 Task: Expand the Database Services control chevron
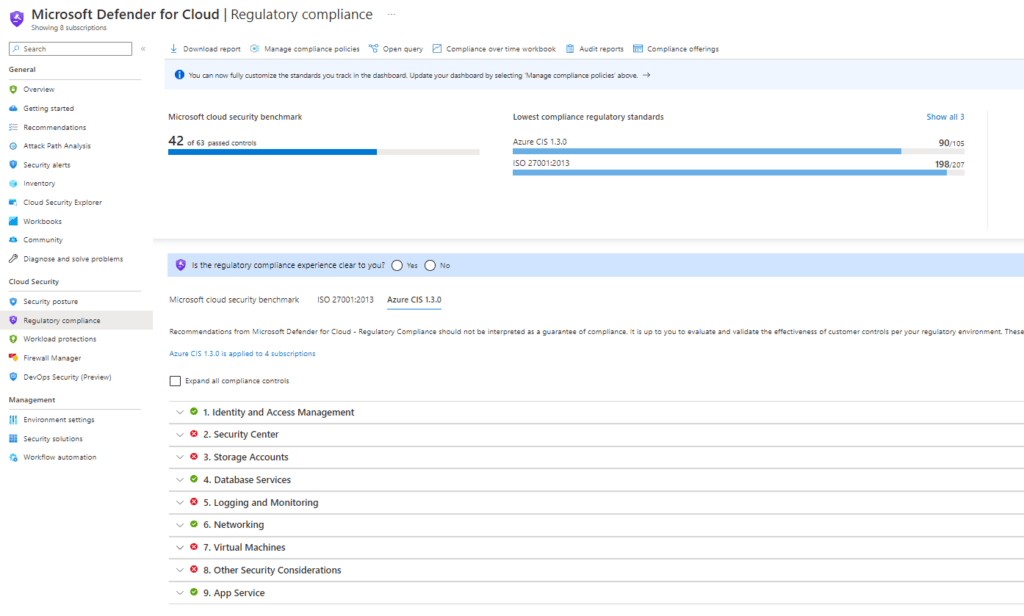(x=180, y=480)
